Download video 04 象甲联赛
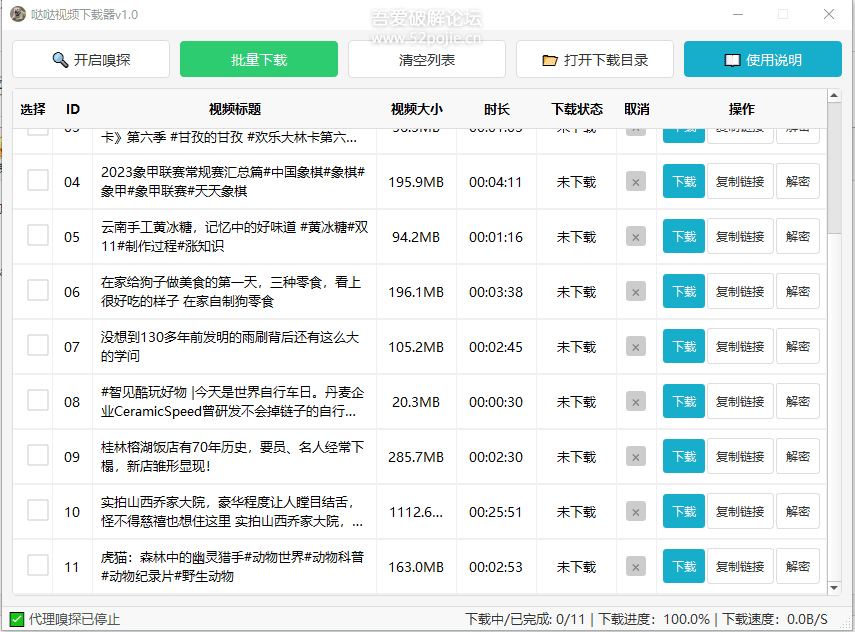855x632 pixels. pyautogui.click(x=684, y=181)
